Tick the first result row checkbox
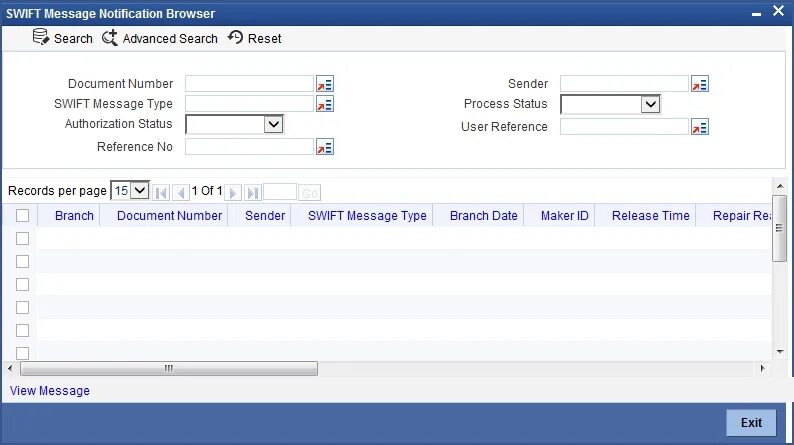 [22, 238]
